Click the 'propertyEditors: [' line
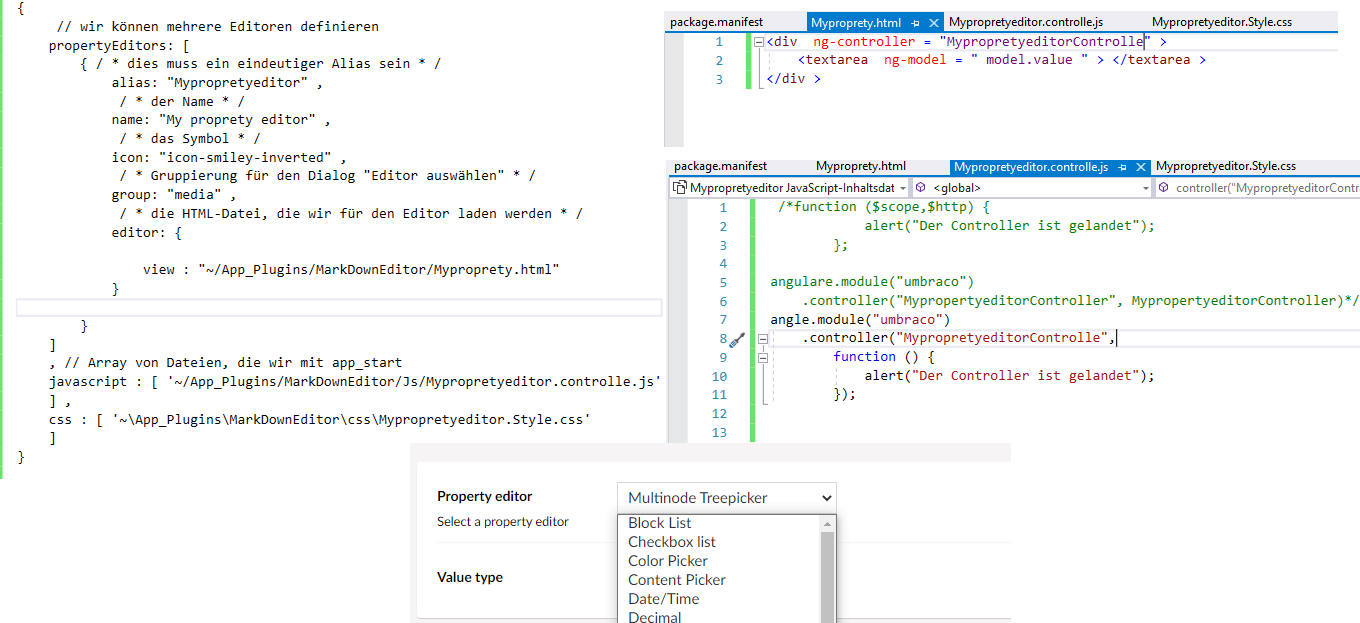This screenshot has width=1360, height=623. pyautogui.click(x=119, y=45)
